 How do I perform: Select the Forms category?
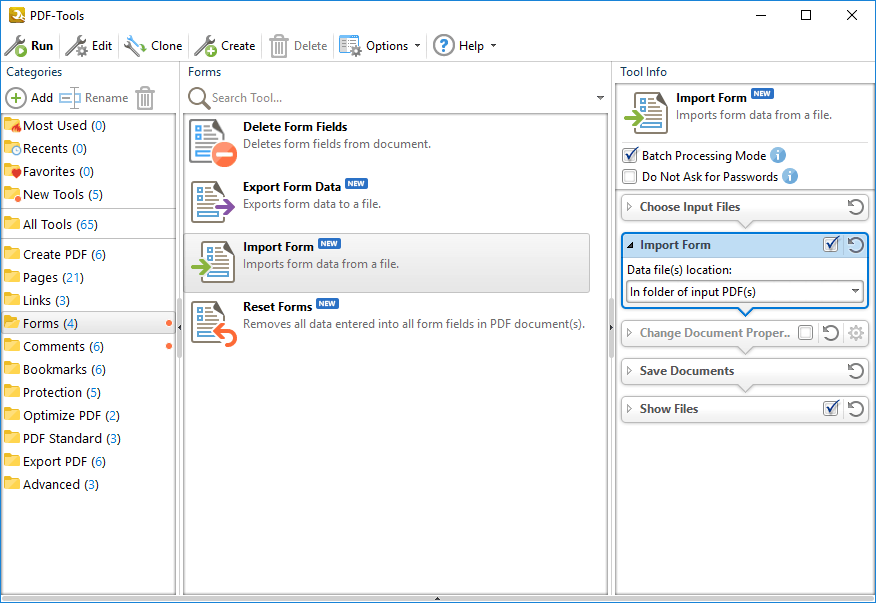pyautogui.click(x=88, y=323)
